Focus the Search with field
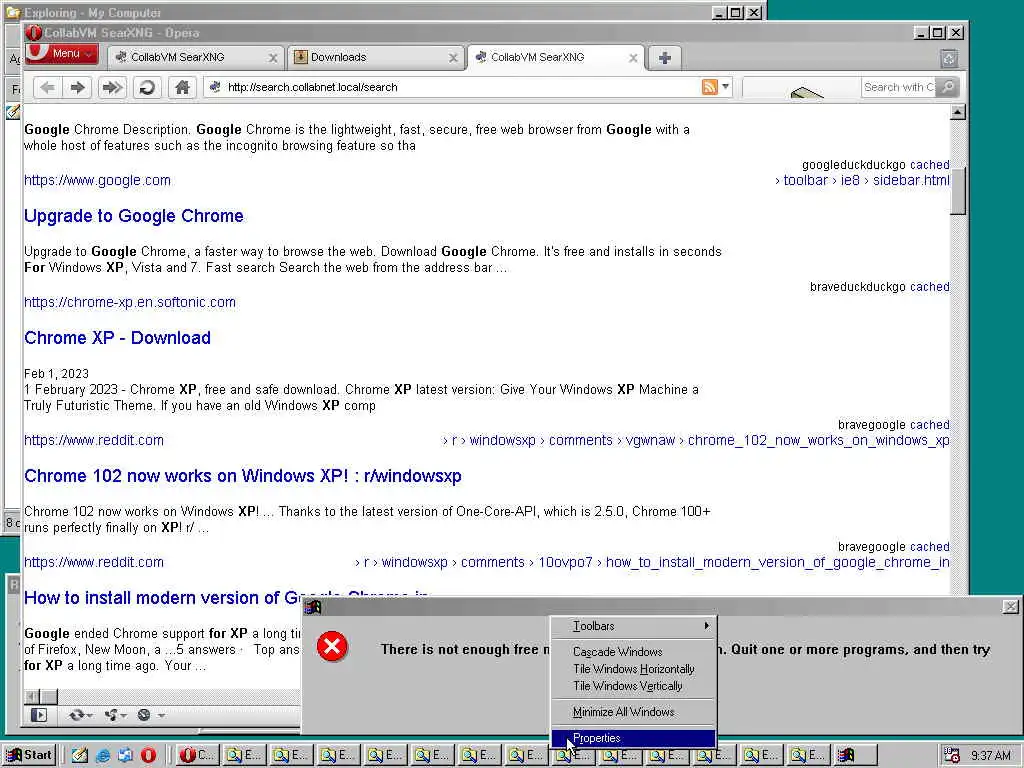This screenshot has width=1024, height=768. (x=899, y=87)
